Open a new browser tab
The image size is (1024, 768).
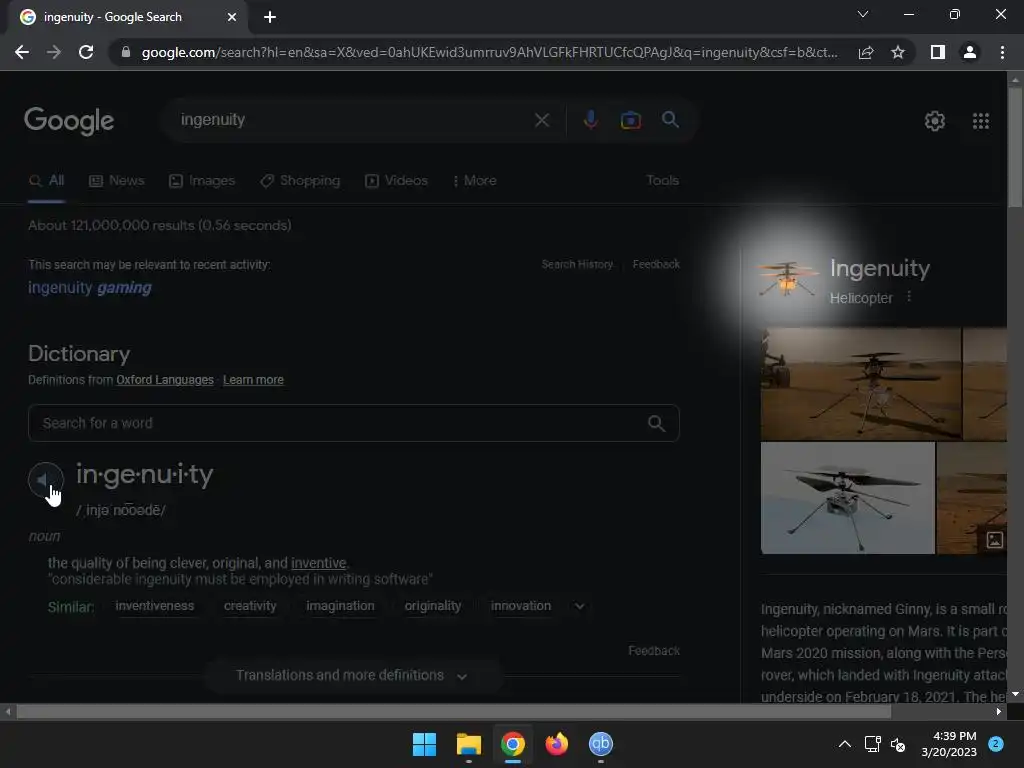(270, 17)
